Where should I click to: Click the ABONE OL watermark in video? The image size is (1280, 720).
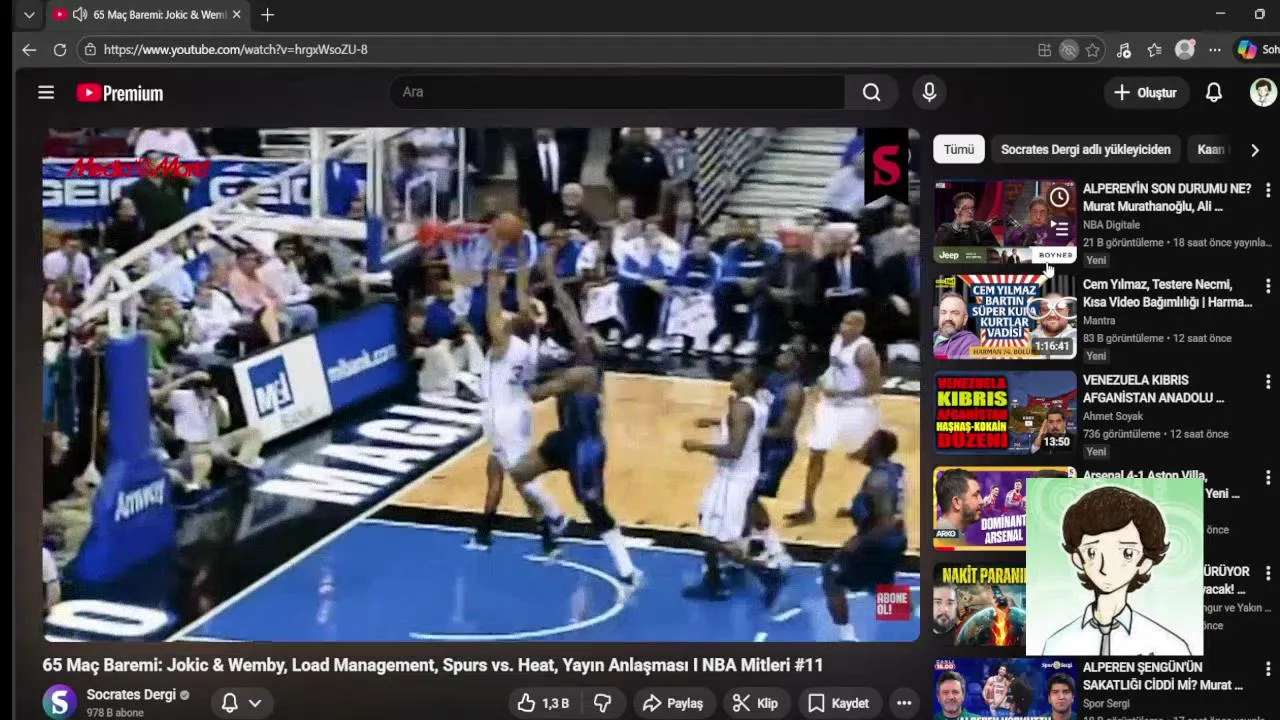click(892, 602)
